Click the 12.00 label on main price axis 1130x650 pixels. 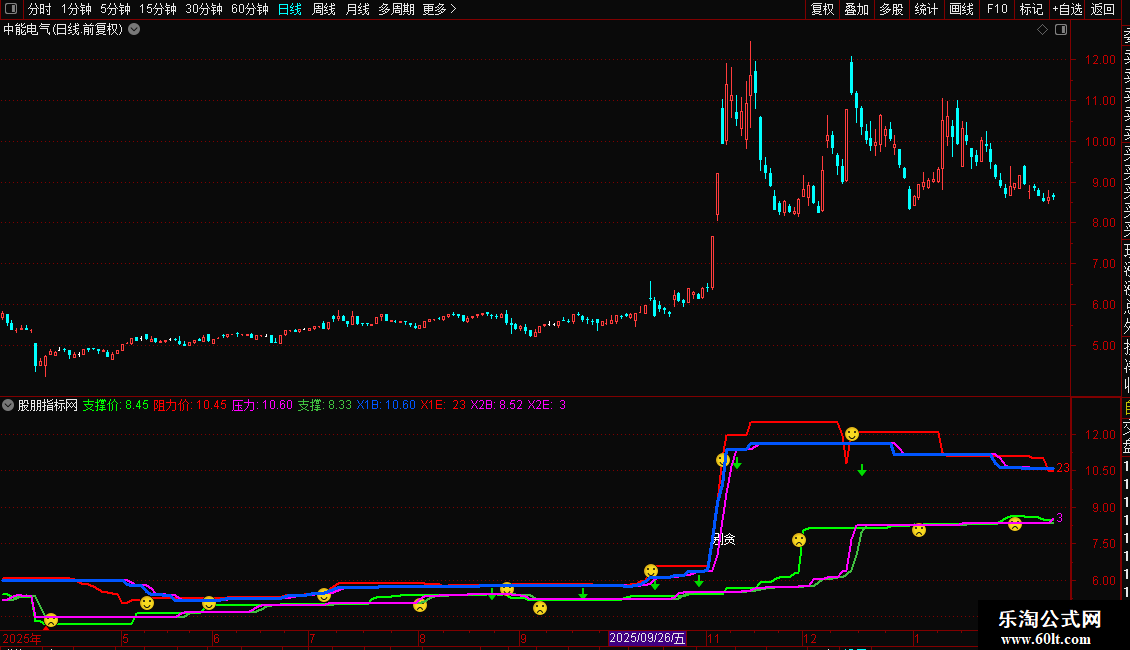(1100, 60)
